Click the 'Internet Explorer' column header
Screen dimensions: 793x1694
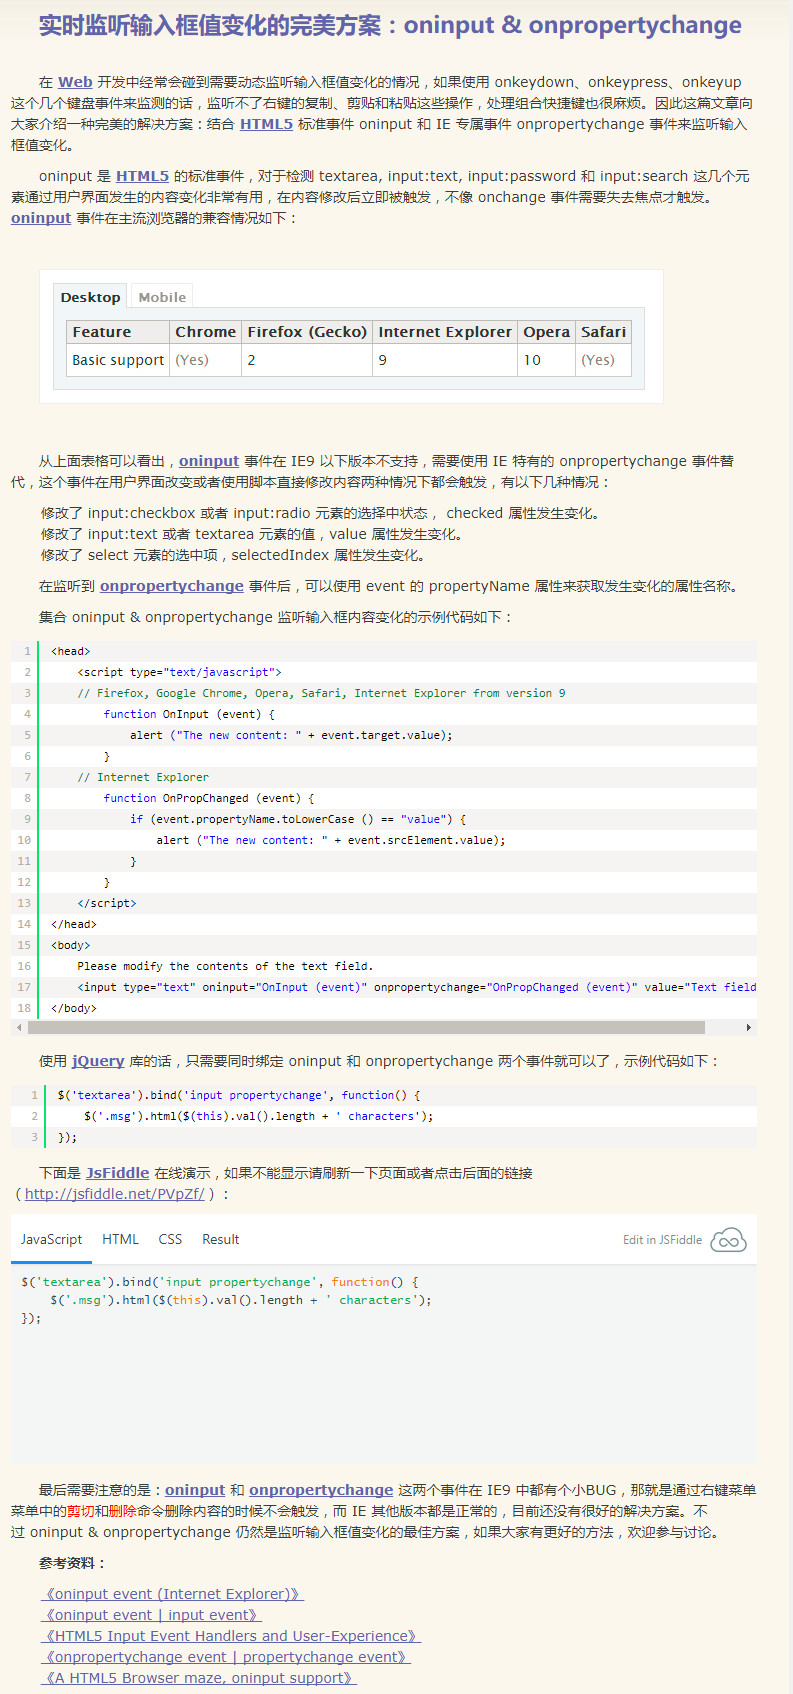coord(445,332)
